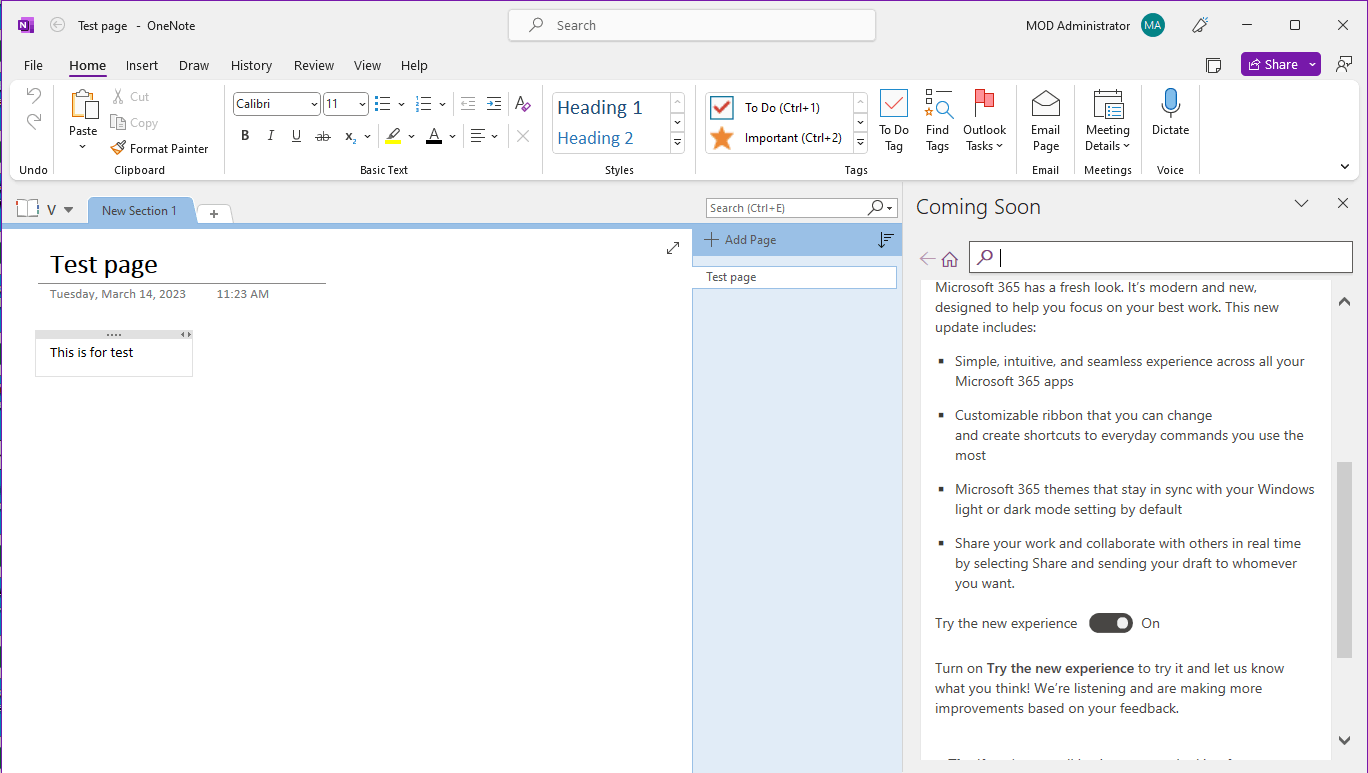Start Dictate microphone
This screenshot has height=773, width=1368.
(1170, 113)
